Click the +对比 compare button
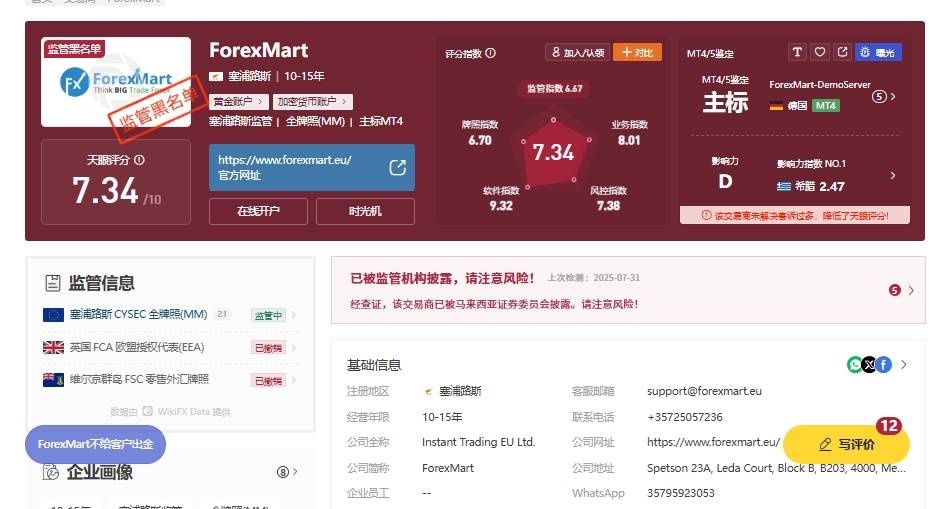941x509 pixels. point(637,52)
